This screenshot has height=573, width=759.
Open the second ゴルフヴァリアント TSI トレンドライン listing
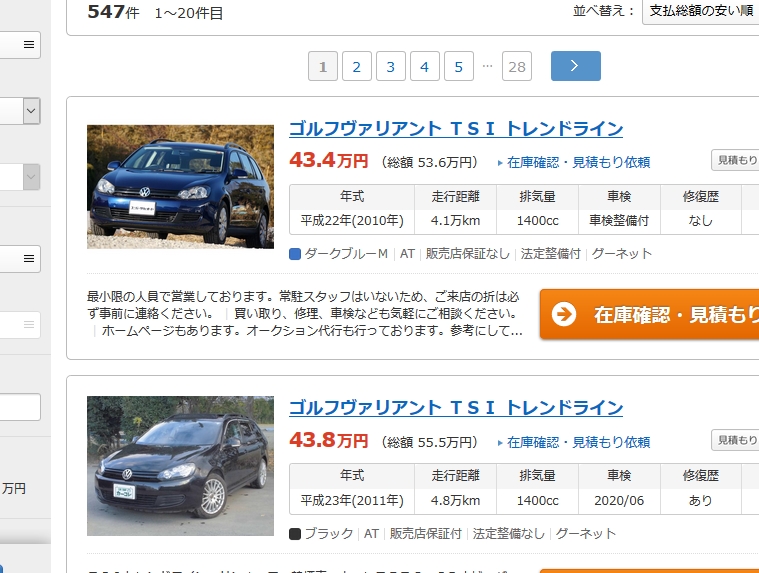tap(455, 408)
